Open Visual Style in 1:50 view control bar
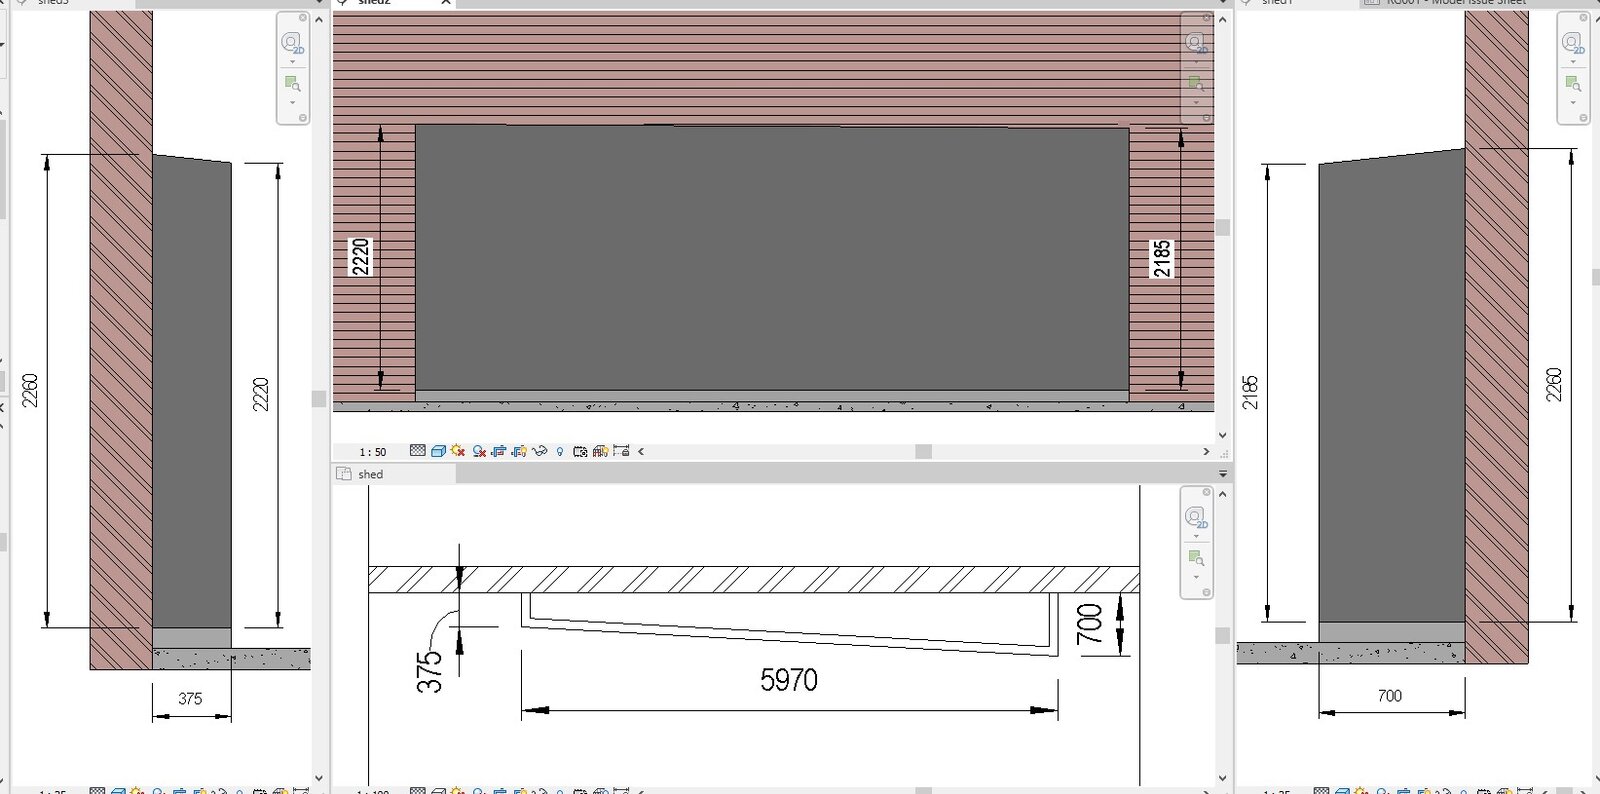The height and width of the screenshot is (794, 1600). [438, 451]
